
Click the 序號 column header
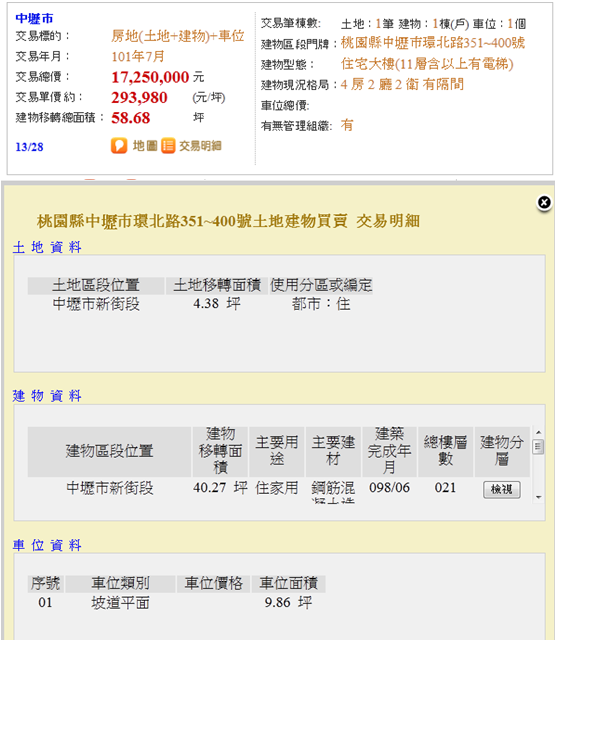click(45, 584)
